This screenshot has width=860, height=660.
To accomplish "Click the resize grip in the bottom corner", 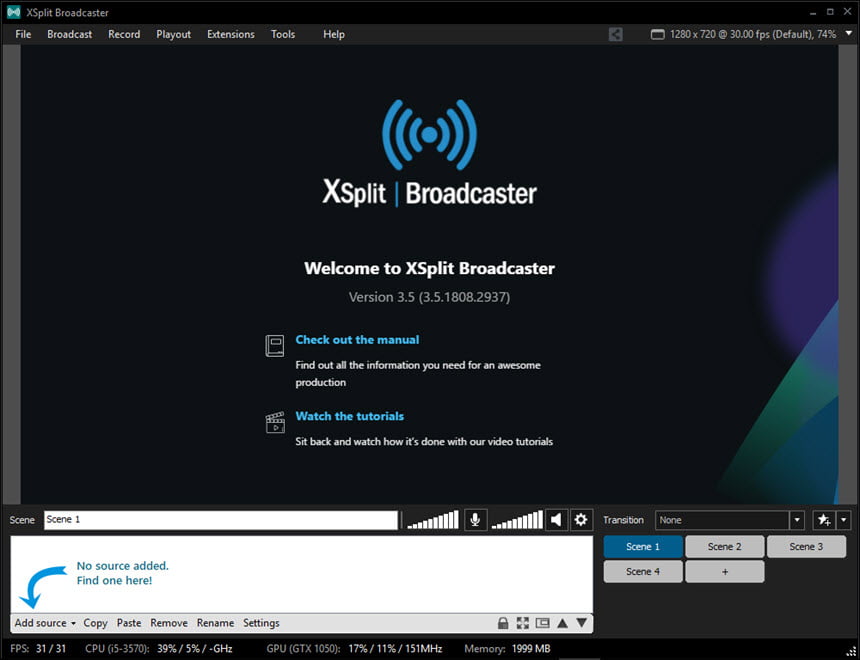I will tap(851, 650).
